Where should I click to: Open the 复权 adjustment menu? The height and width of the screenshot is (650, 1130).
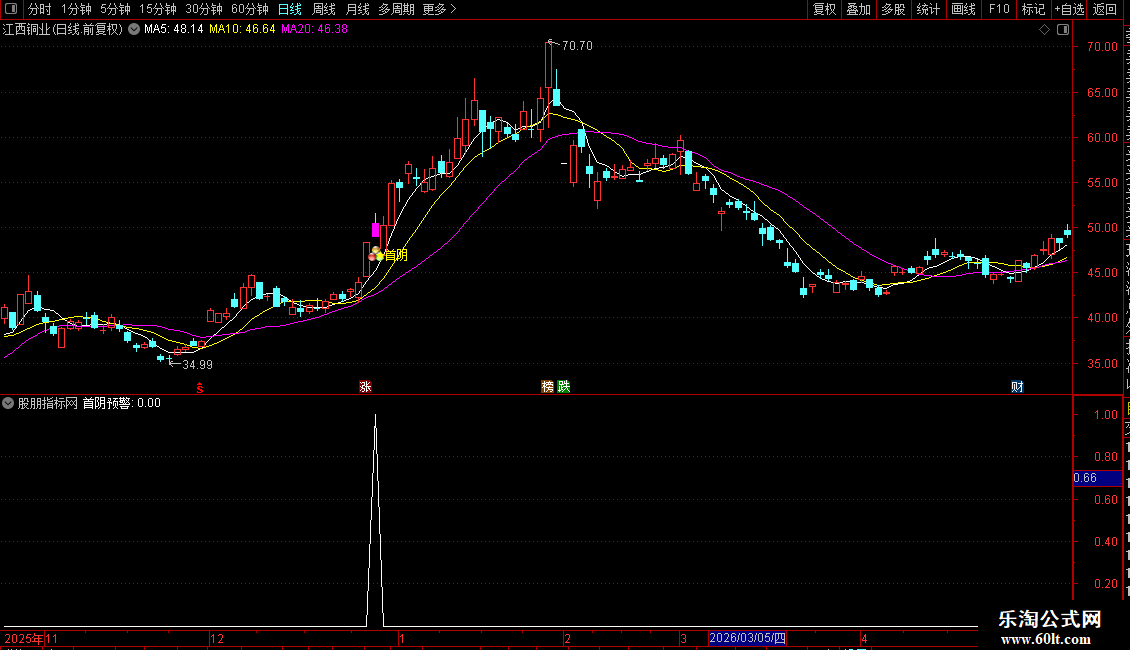coord(824,9)
